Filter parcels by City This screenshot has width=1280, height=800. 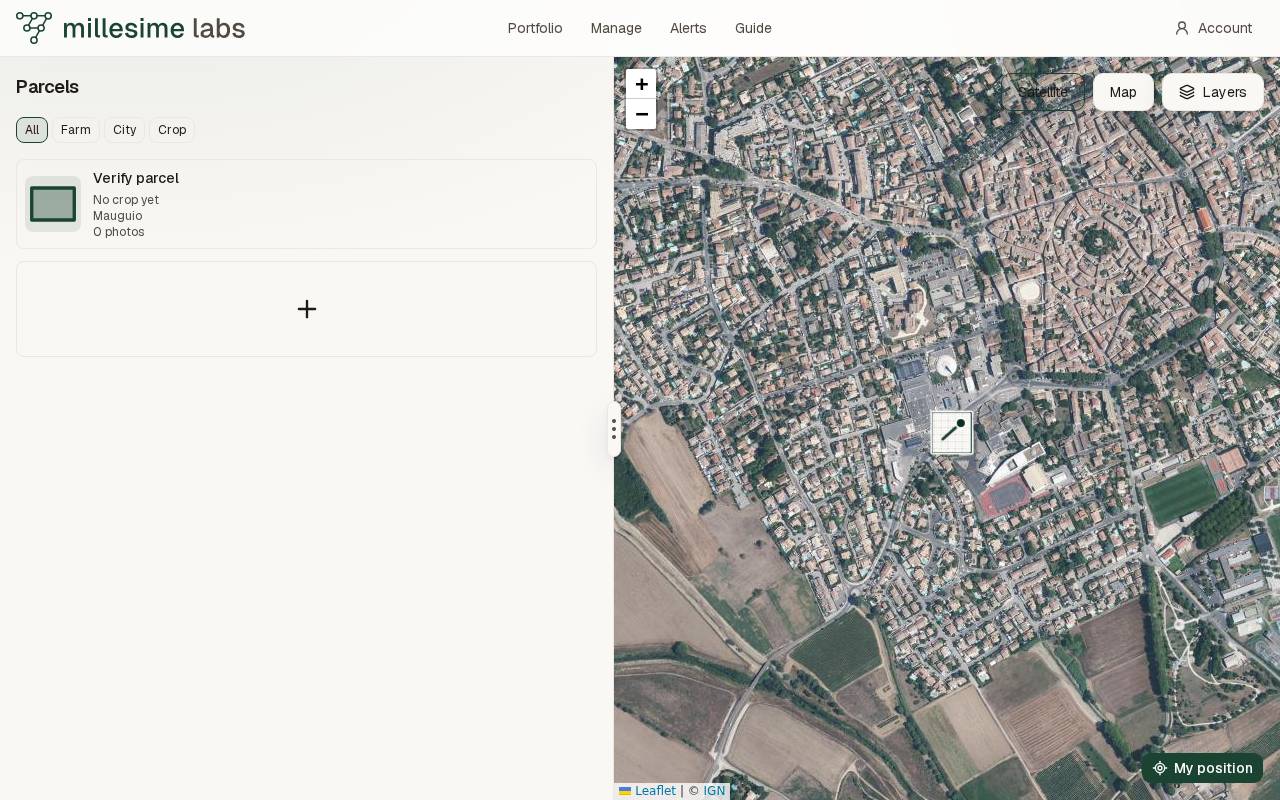(x=125, y=130)
